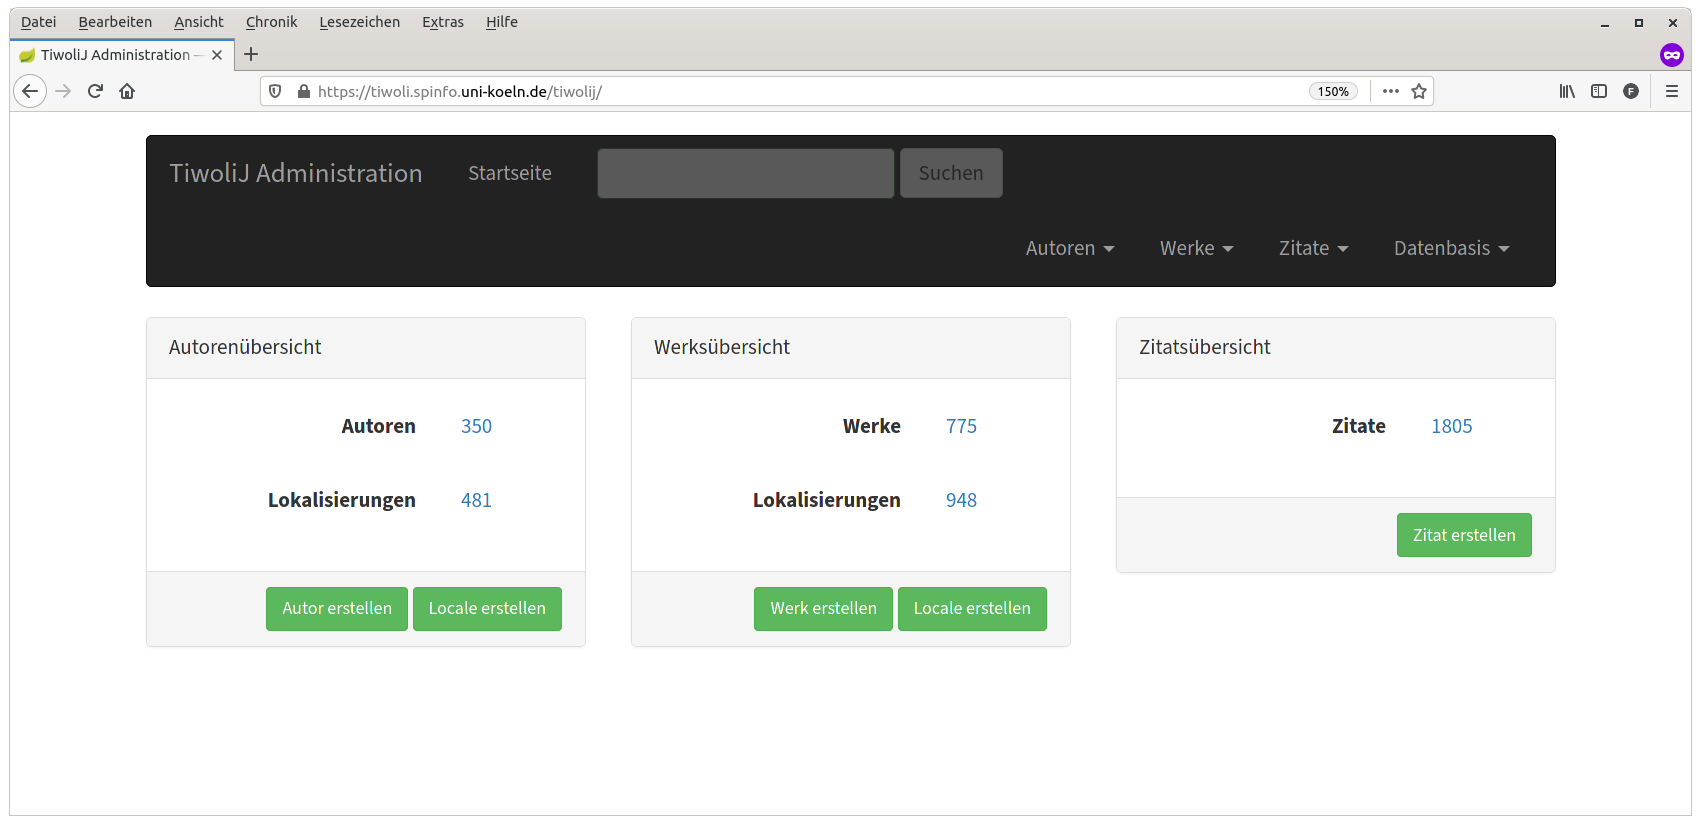Show tracking protection shield info

pyautogui.click(x=275, y=91)
